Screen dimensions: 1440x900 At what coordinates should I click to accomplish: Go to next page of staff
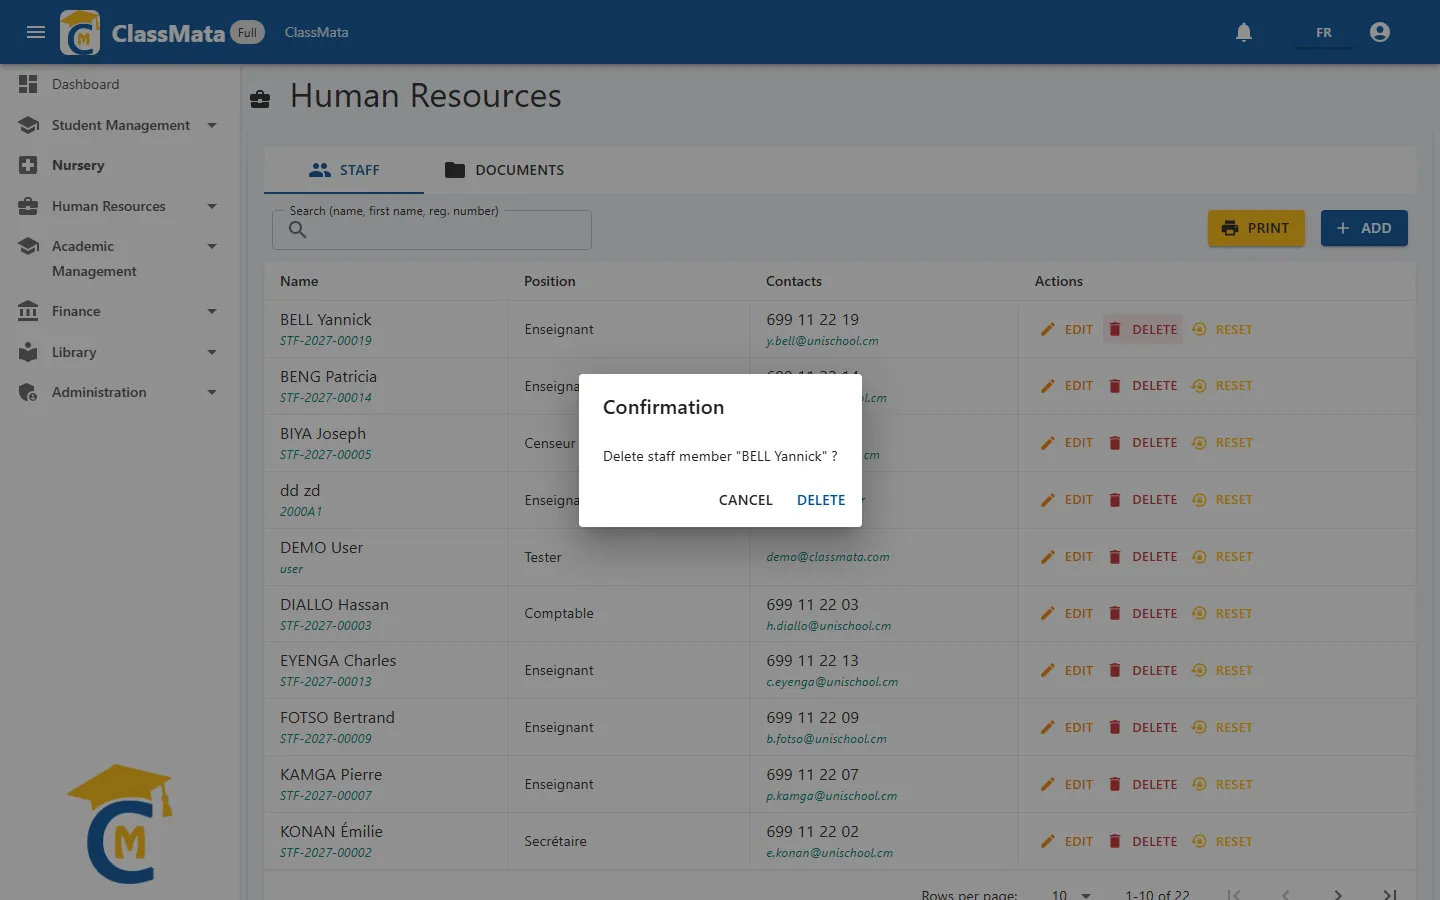point(1337,894)
